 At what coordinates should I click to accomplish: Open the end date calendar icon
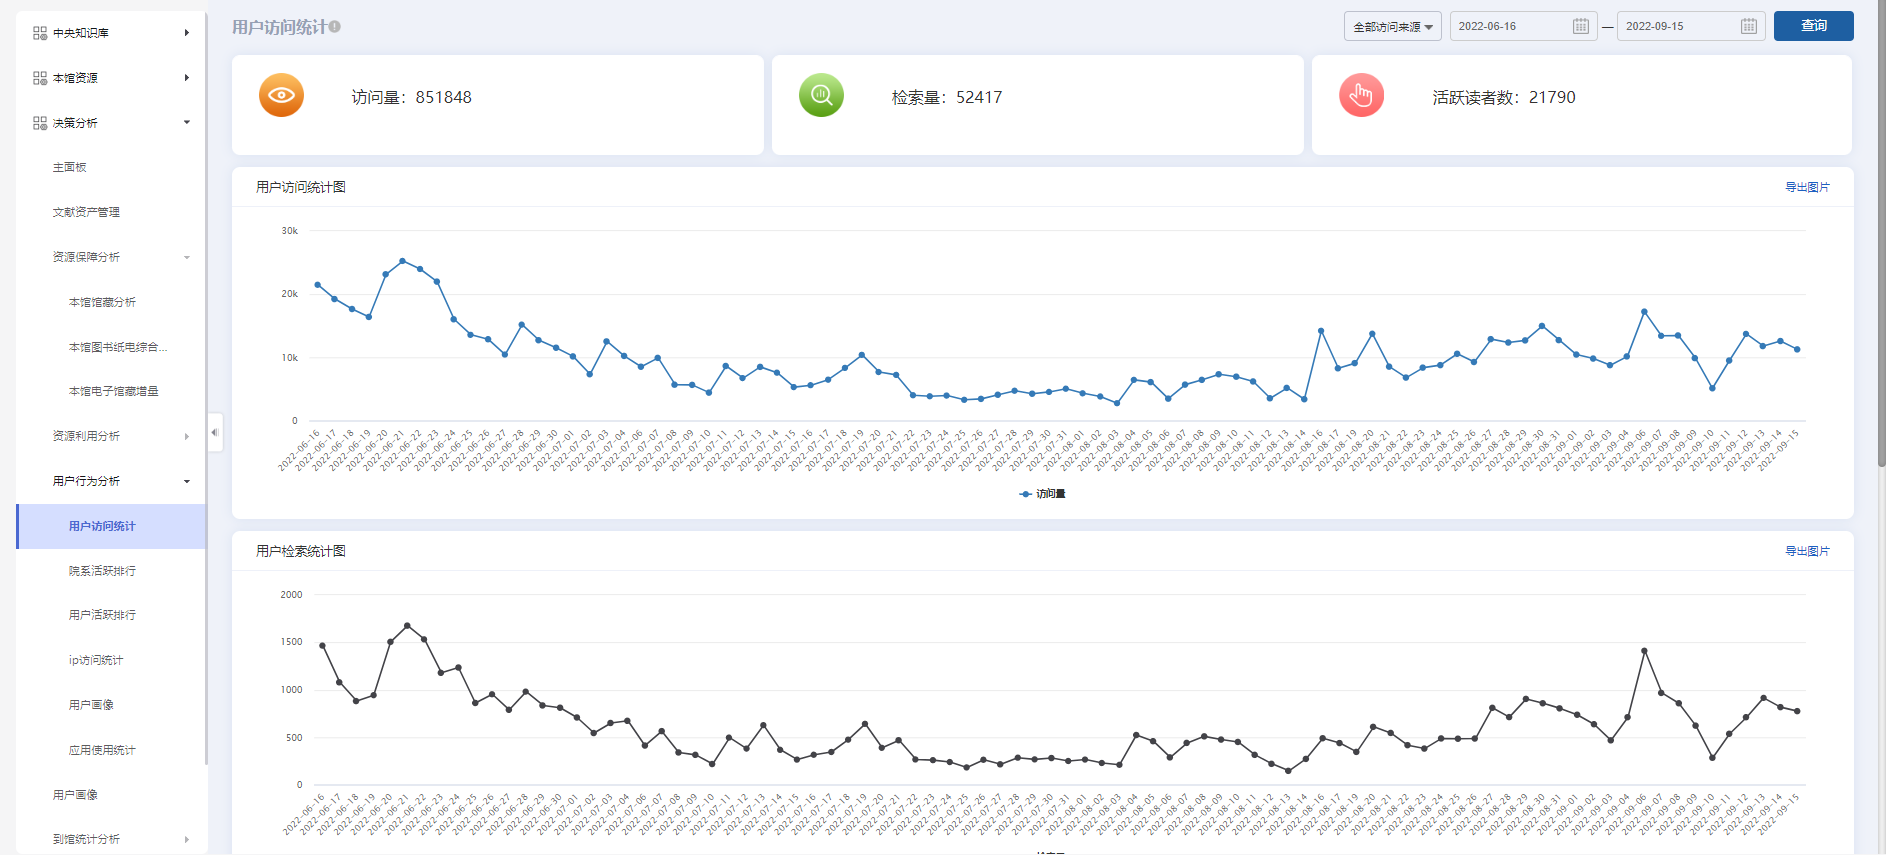tap(1748, 26)
